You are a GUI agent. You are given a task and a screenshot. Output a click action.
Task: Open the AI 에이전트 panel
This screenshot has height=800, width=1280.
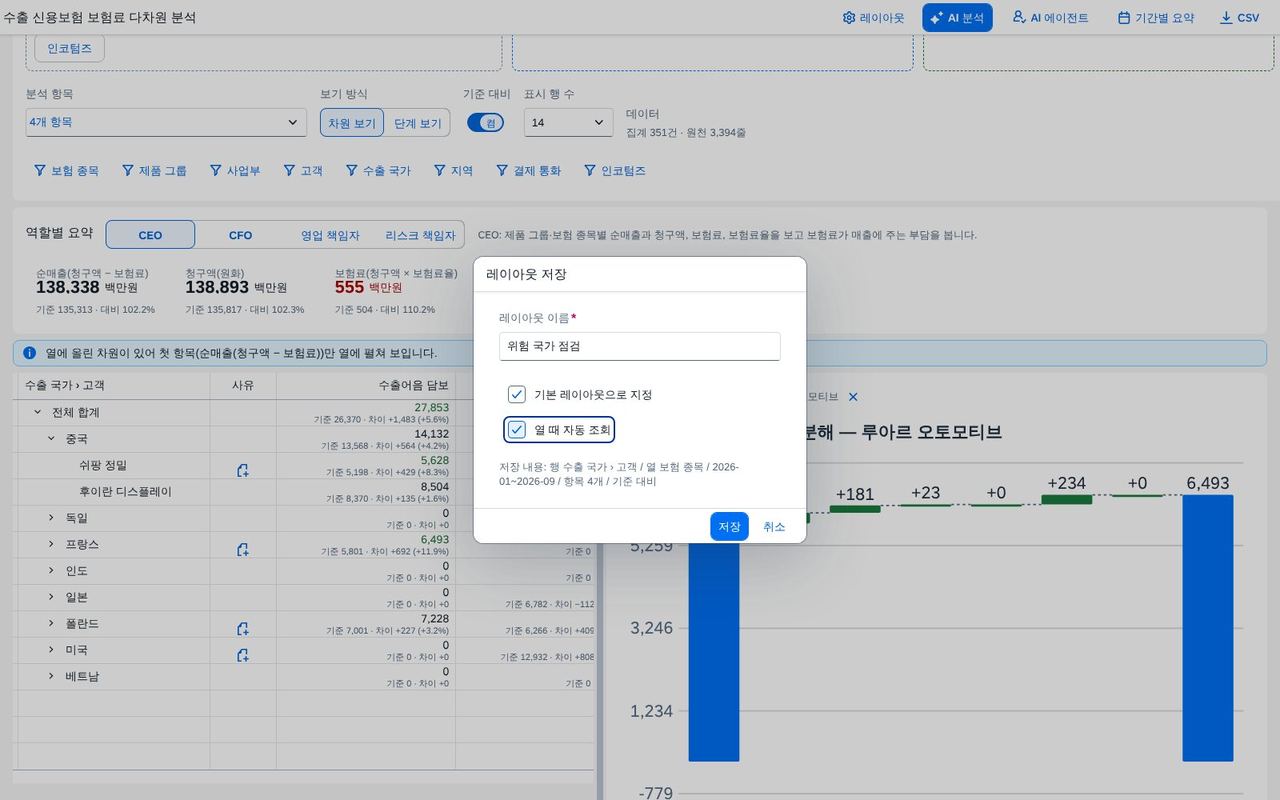coord(1050,18)
